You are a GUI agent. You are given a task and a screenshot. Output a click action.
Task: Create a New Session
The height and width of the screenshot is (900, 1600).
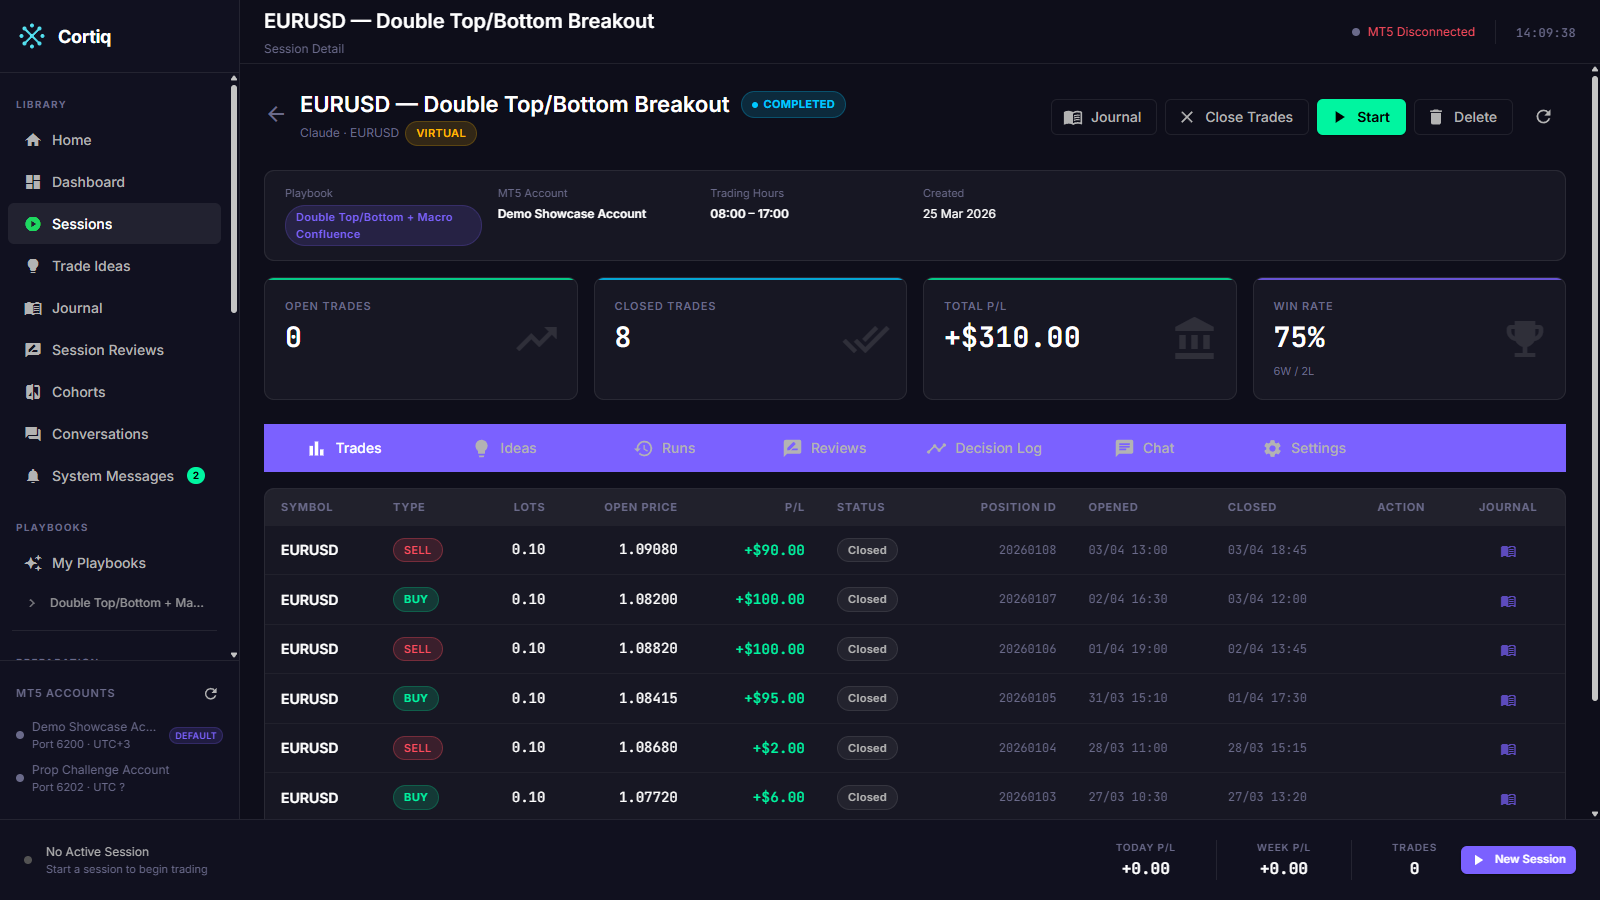click(x=1518, y=860)
